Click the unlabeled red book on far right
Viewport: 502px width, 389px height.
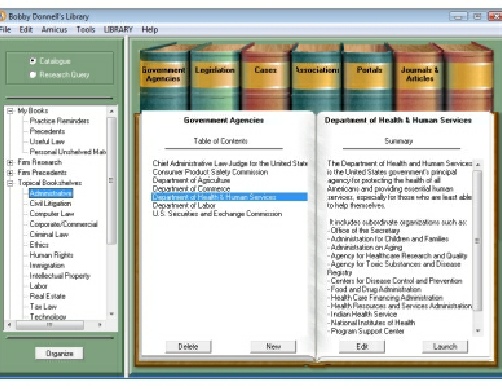pyautogui.click(x=468, y=77)
